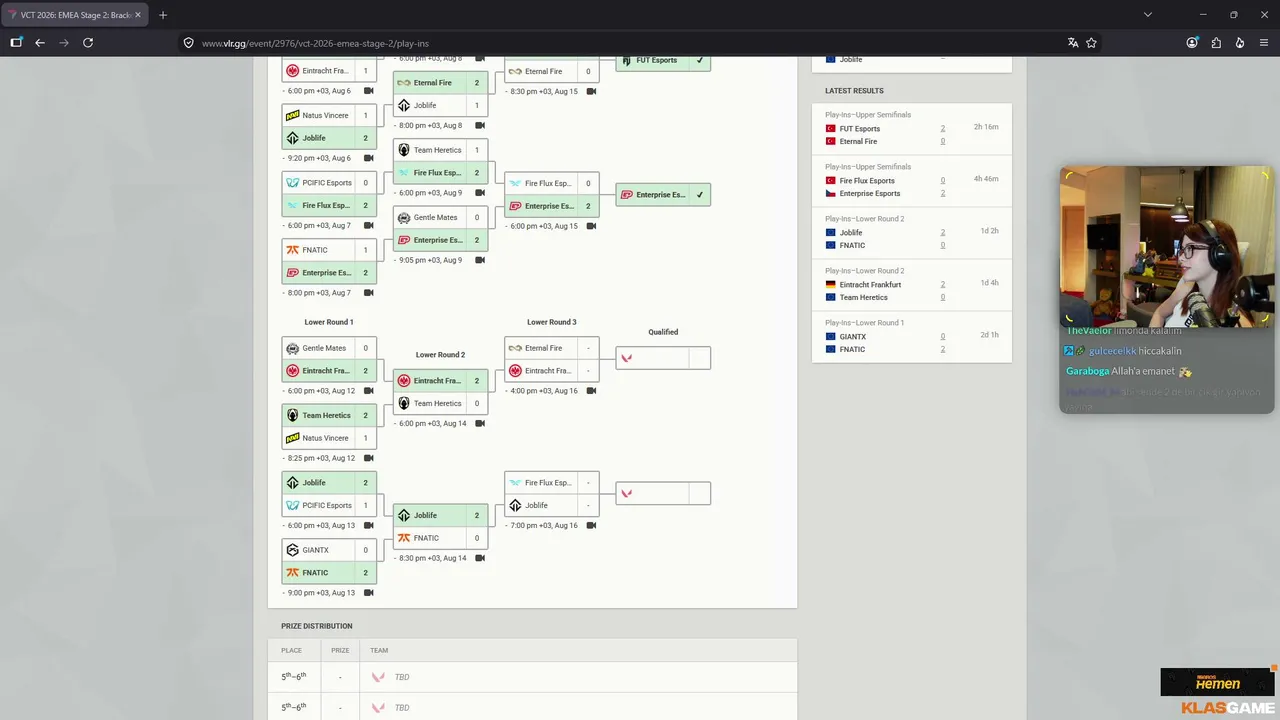Open the Enterprise Esports qualified box with checkmark
The height and width of the screenshot is (720, 1280).
[x=663, y=195]
